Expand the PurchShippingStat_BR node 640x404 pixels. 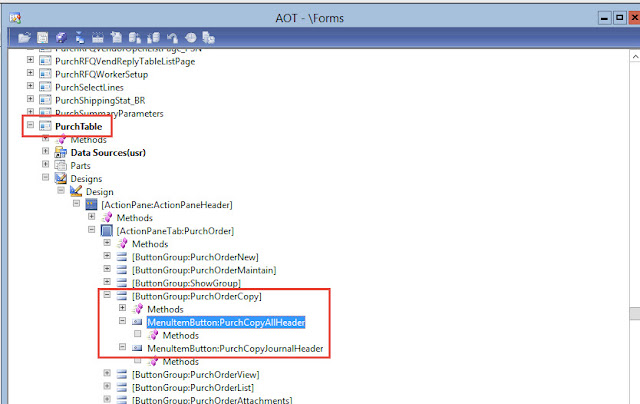pyautogui.click(x=30, y=99)
